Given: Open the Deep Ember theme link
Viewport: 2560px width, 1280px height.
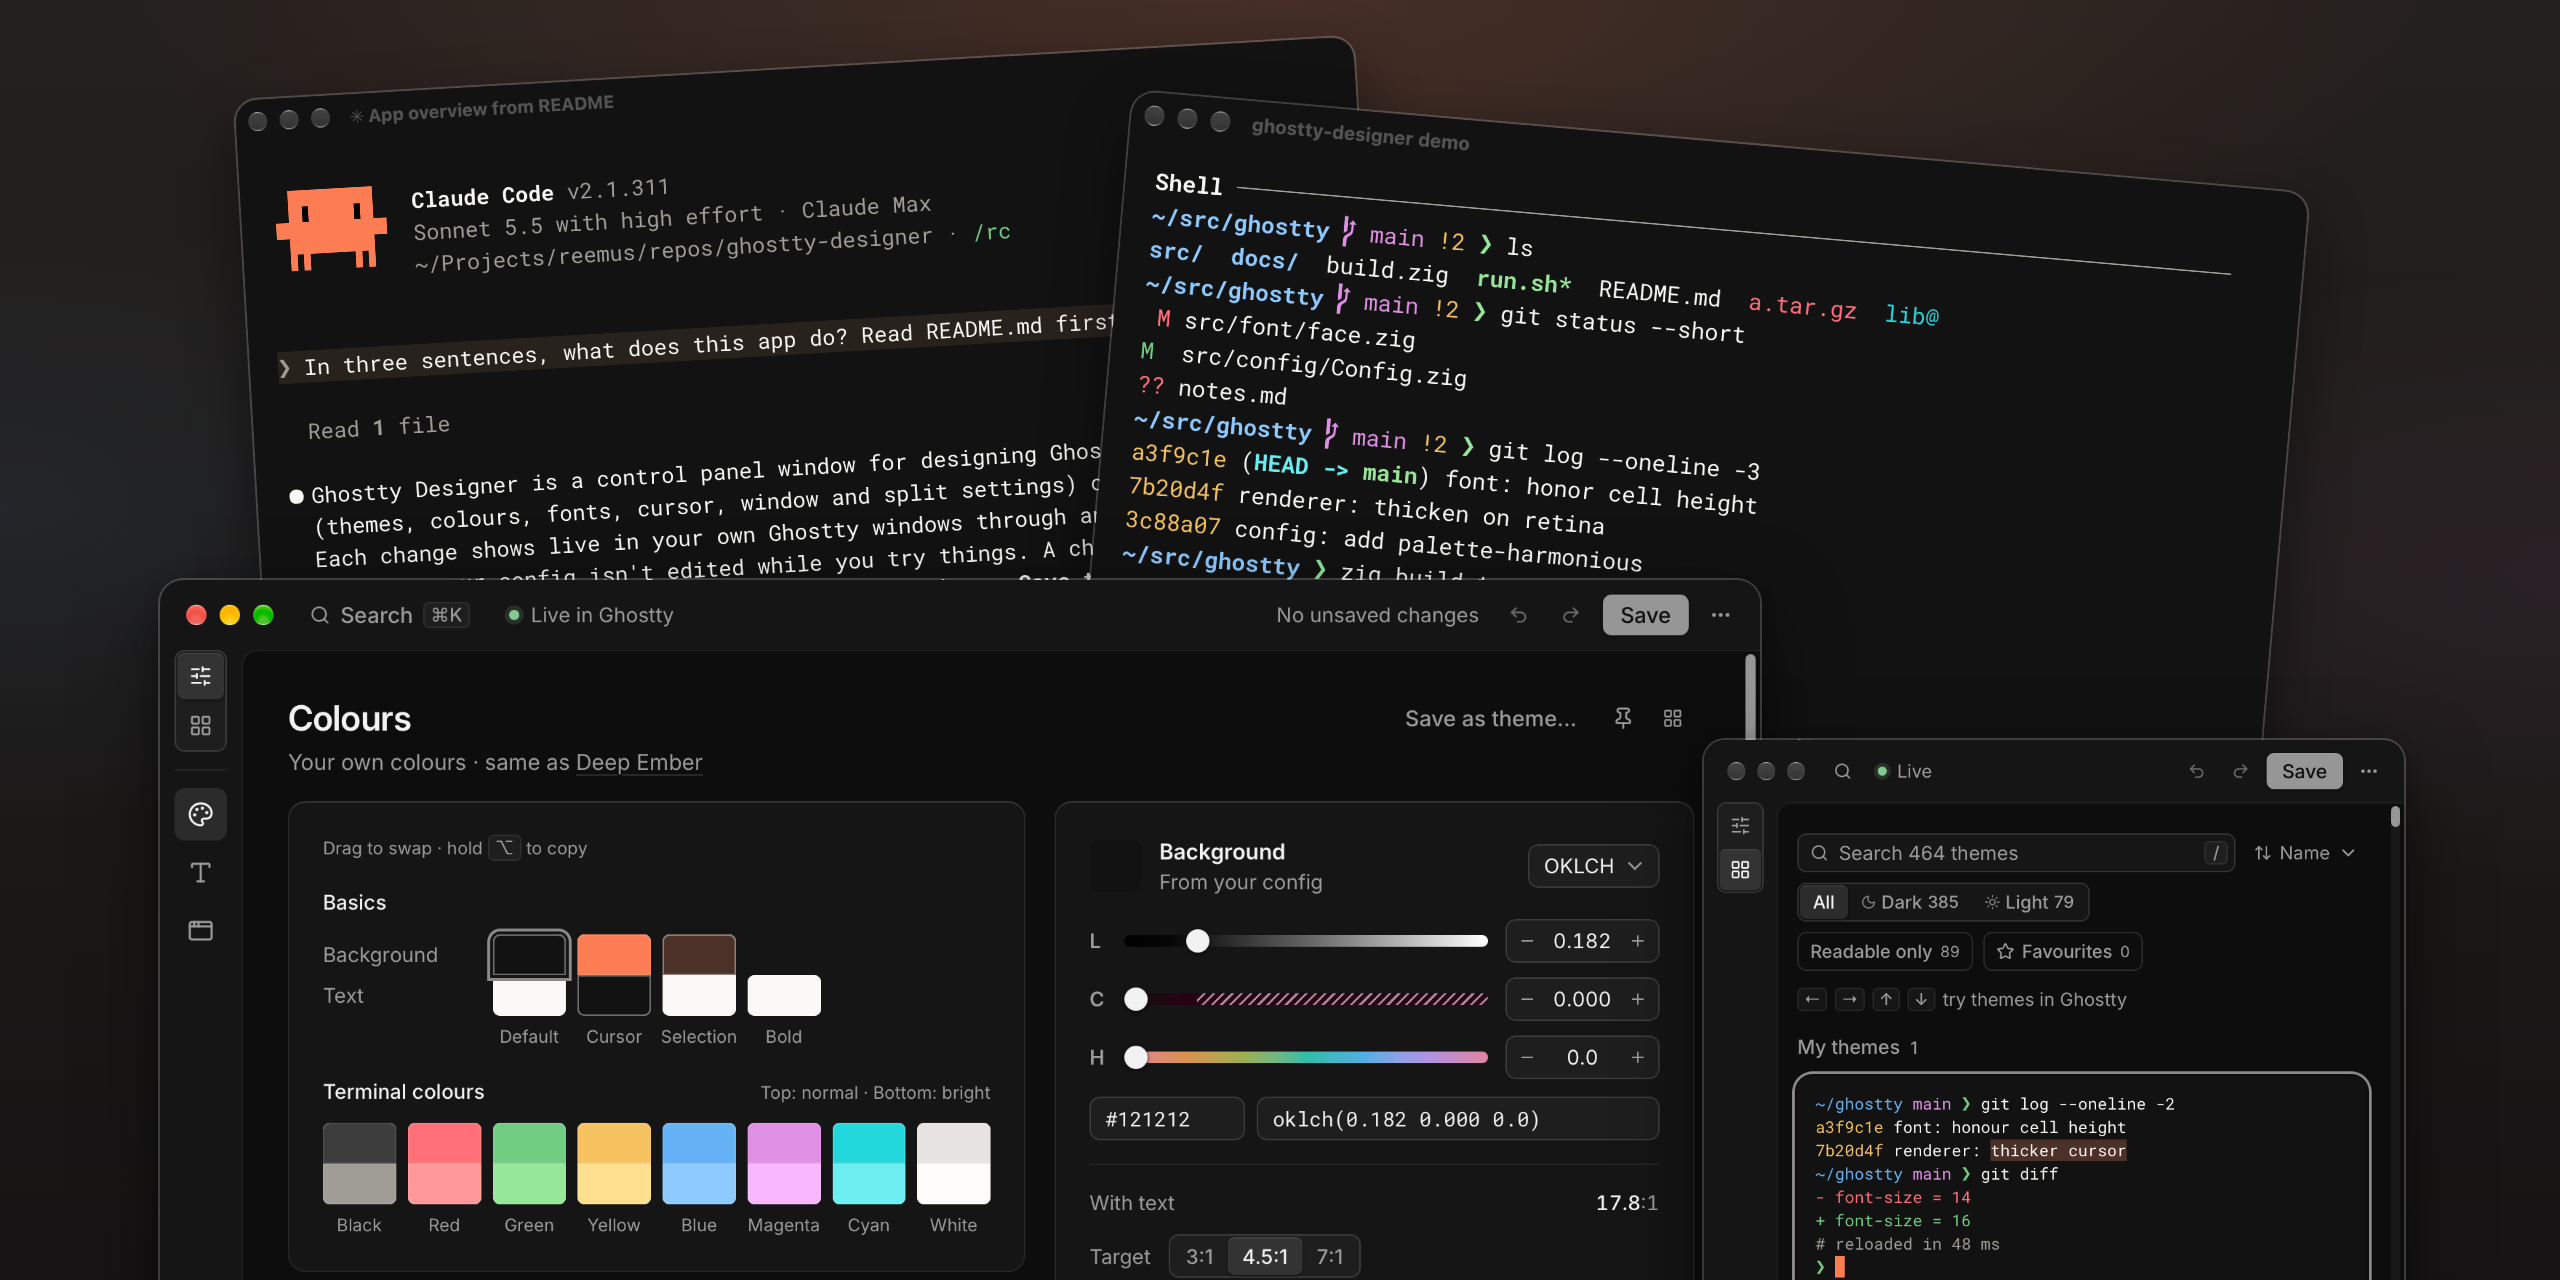Looking at the screenshot, I should tap(639, 762).
